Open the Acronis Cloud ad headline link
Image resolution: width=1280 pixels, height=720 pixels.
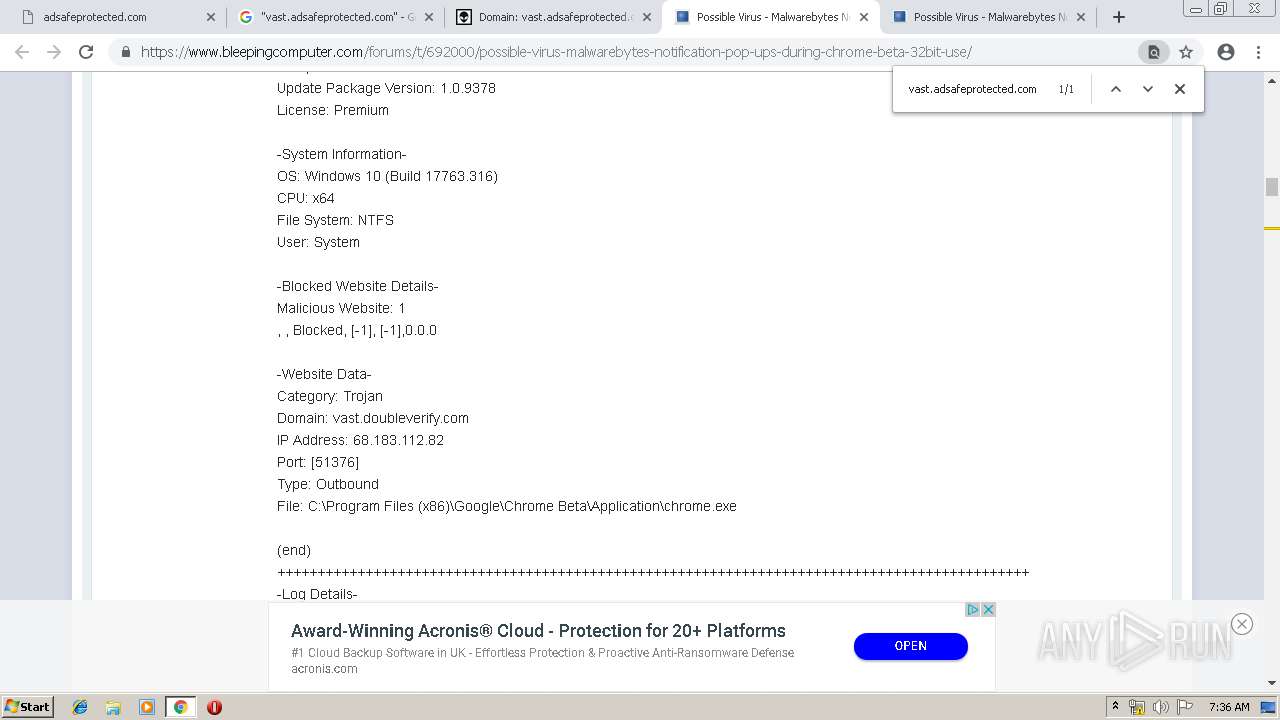tap(538, 631)
